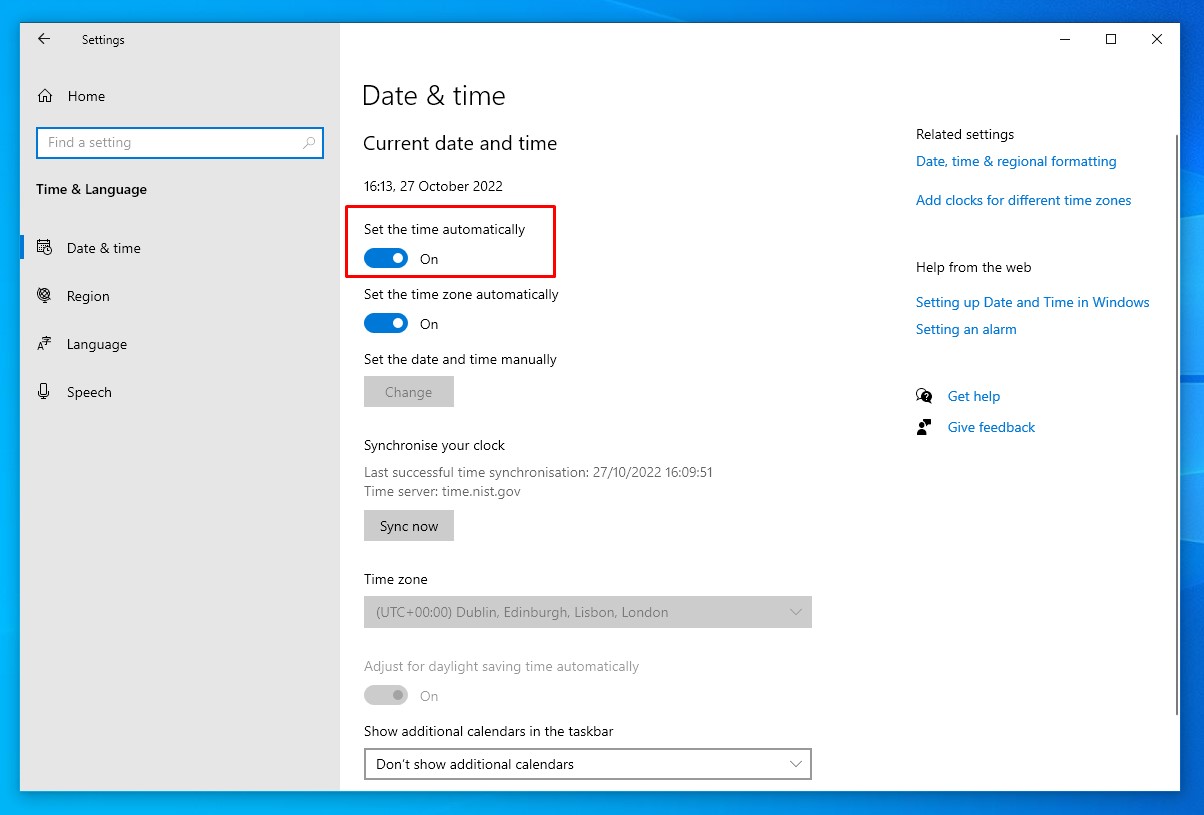
Task: Click the Speech microphone icon
Action: tap(44, 392)
